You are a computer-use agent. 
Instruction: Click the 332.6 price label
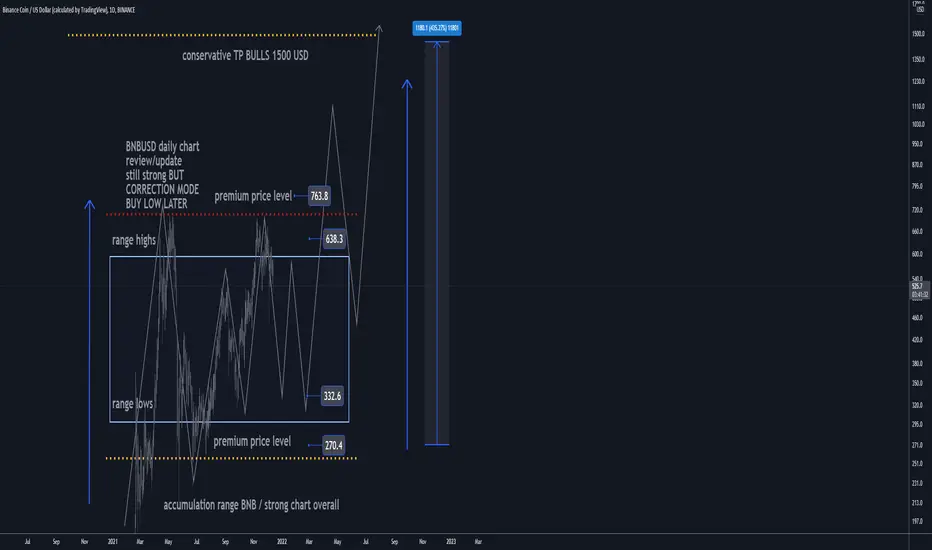pos(332,396)
